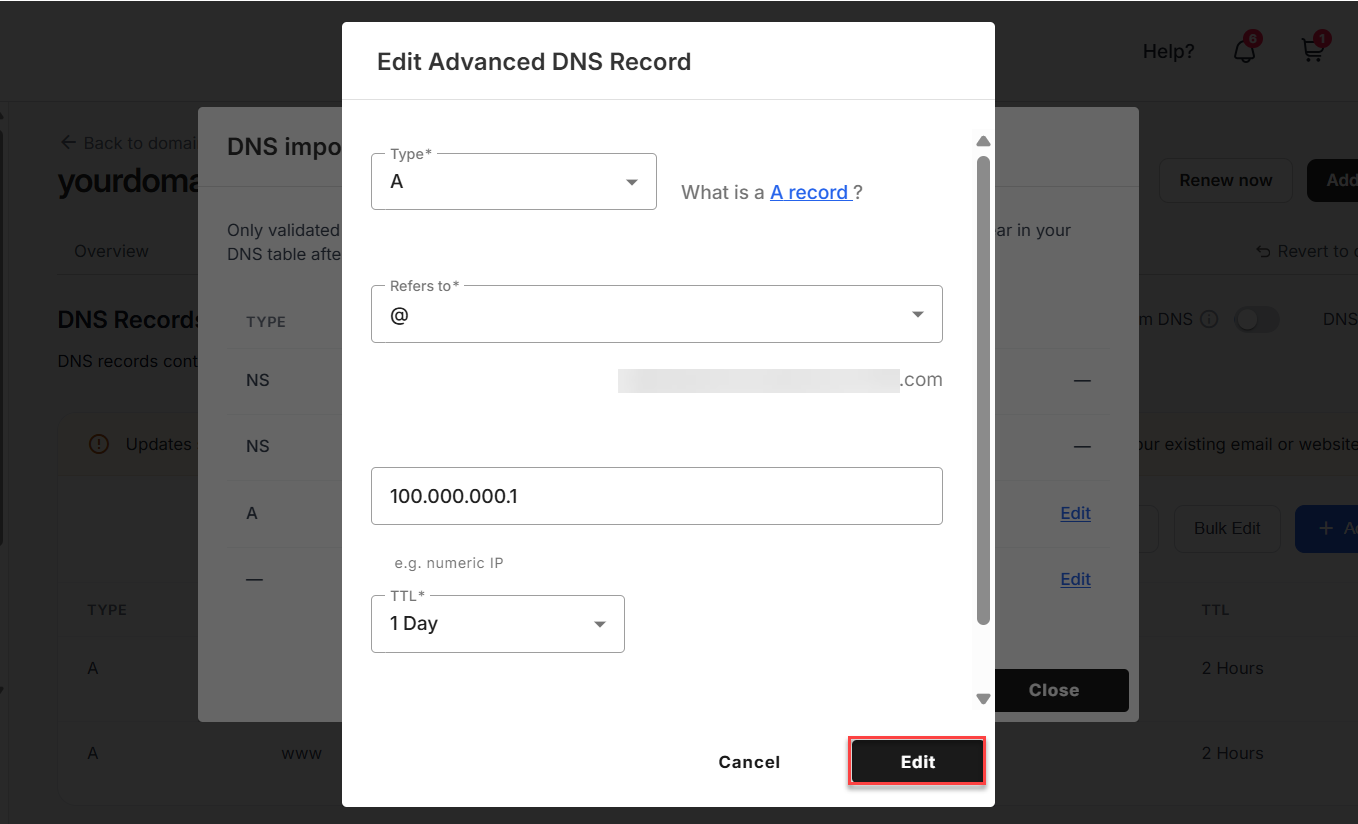Open the A record help link
Screen dimensions: 1358x824
pyautogui.click(x=810, y=192)
